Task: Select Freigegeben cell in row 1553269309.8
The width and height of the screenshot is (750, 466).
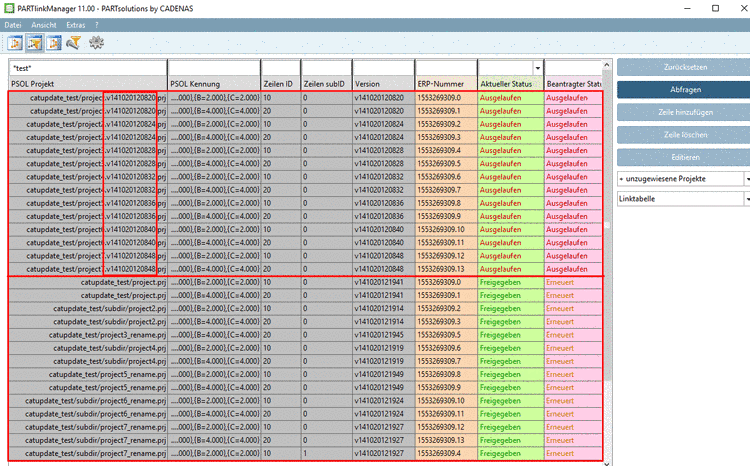Action: [511, 374]
